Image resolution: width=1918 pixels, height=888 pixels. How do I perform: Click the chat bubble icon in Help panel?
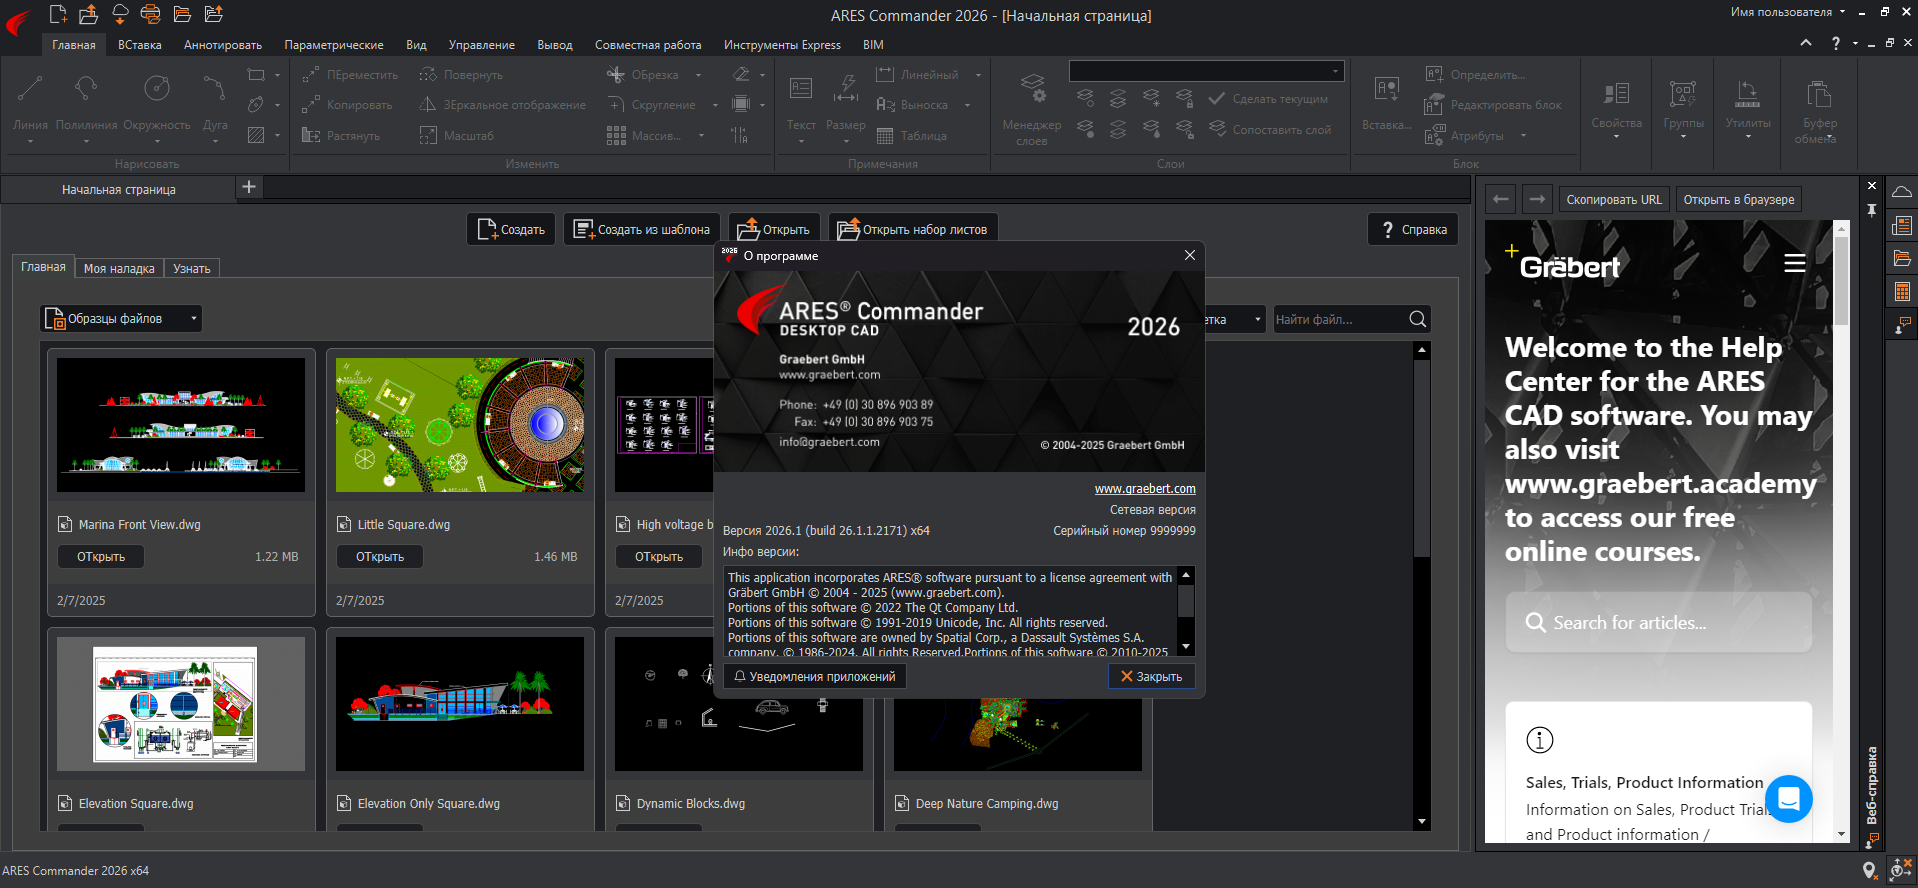click(1788, 798)
